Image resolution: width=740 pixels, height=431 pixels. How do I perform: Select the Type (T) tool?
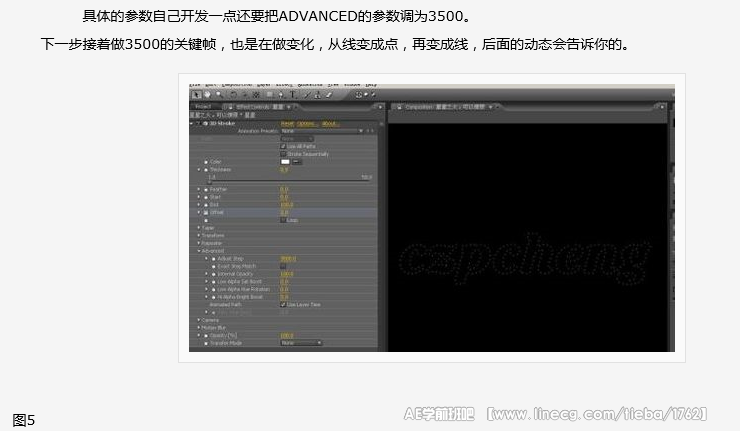coord(293,95)
